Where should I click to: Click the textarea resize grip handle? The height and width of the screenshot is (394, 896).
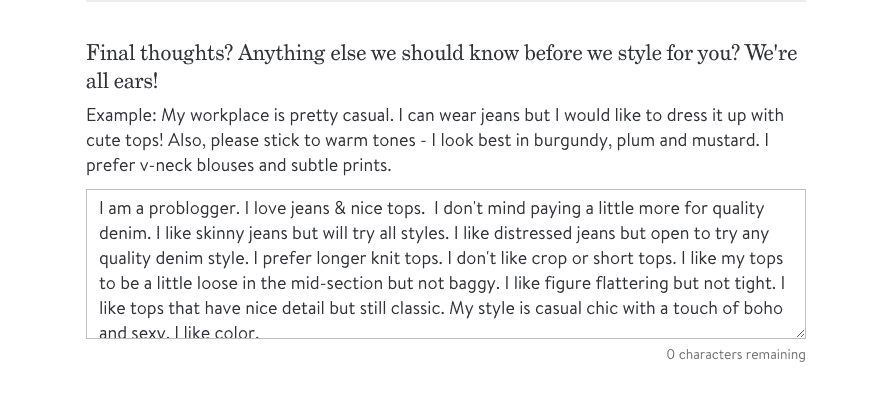[x=800, y=333]
